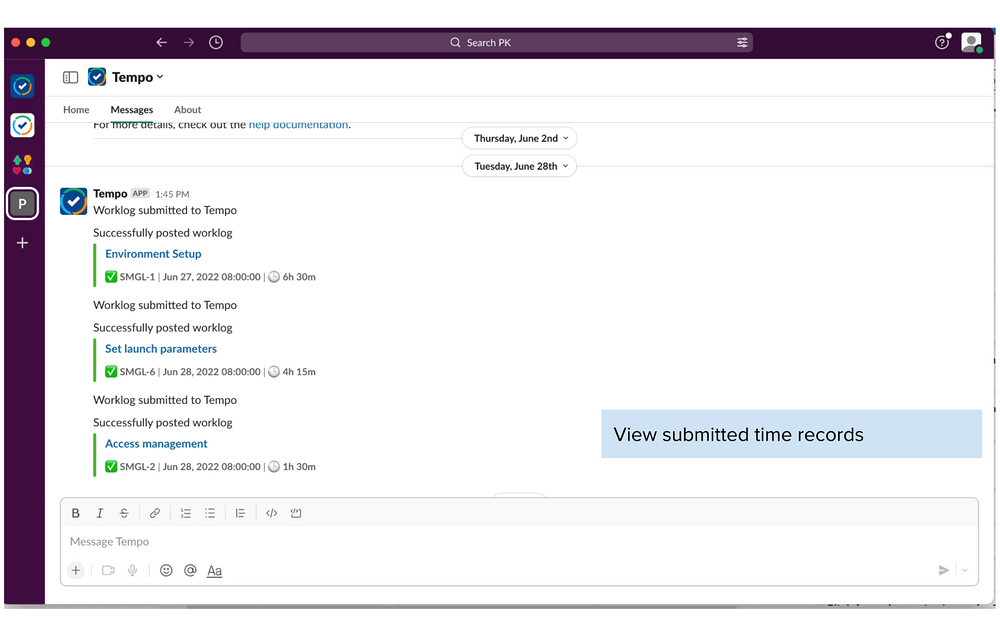Click SMGL-1 Jun 27 worklog details
The image size is (1000, 625).
click(x=210, y=277)
